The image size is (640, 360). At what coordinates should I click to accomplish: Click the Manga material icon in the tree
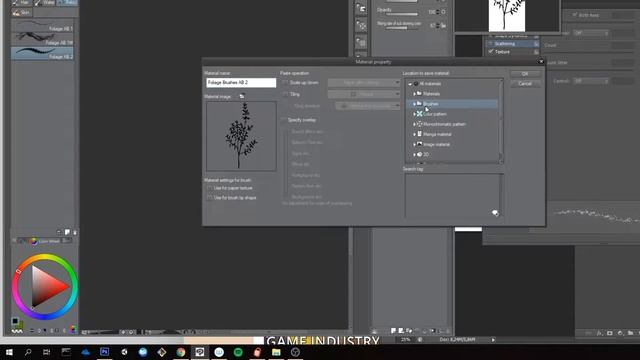(419, 134)
